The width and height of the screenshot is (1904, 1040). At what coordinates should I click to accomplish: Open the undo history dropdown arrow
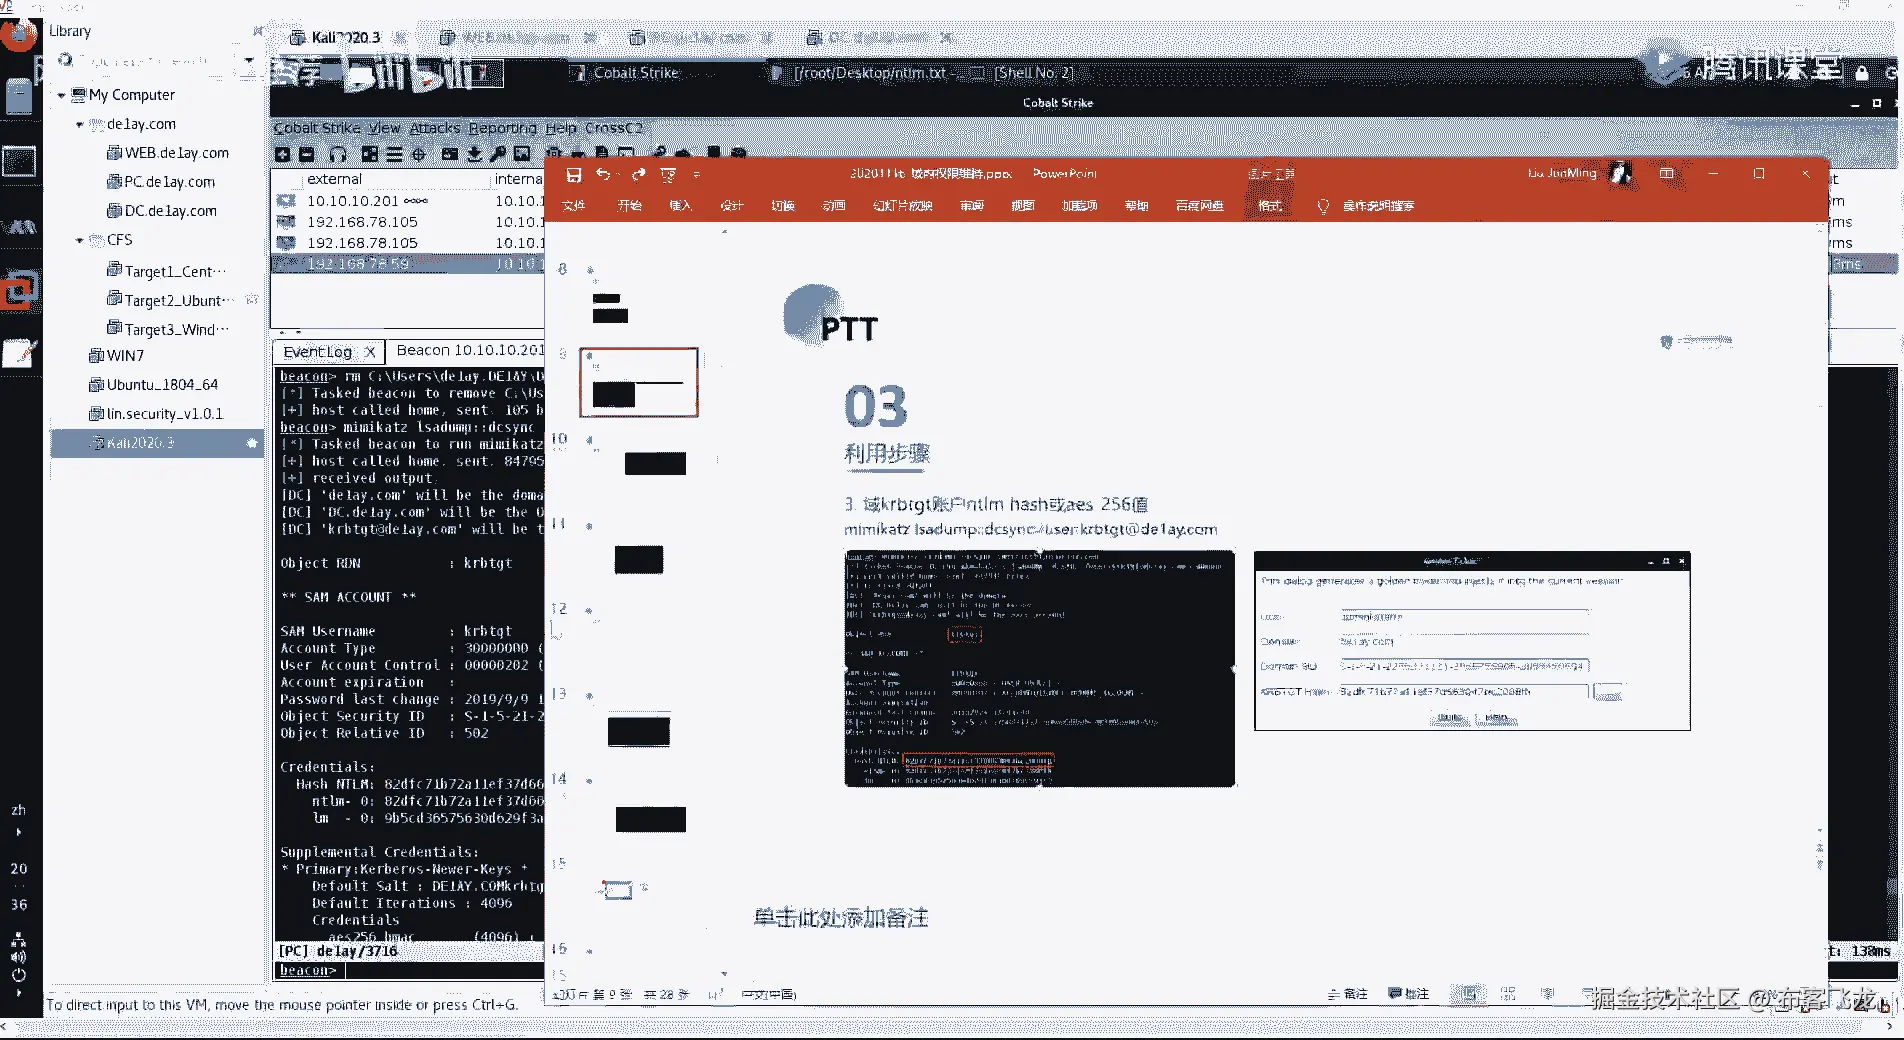(x=620, y=175)
